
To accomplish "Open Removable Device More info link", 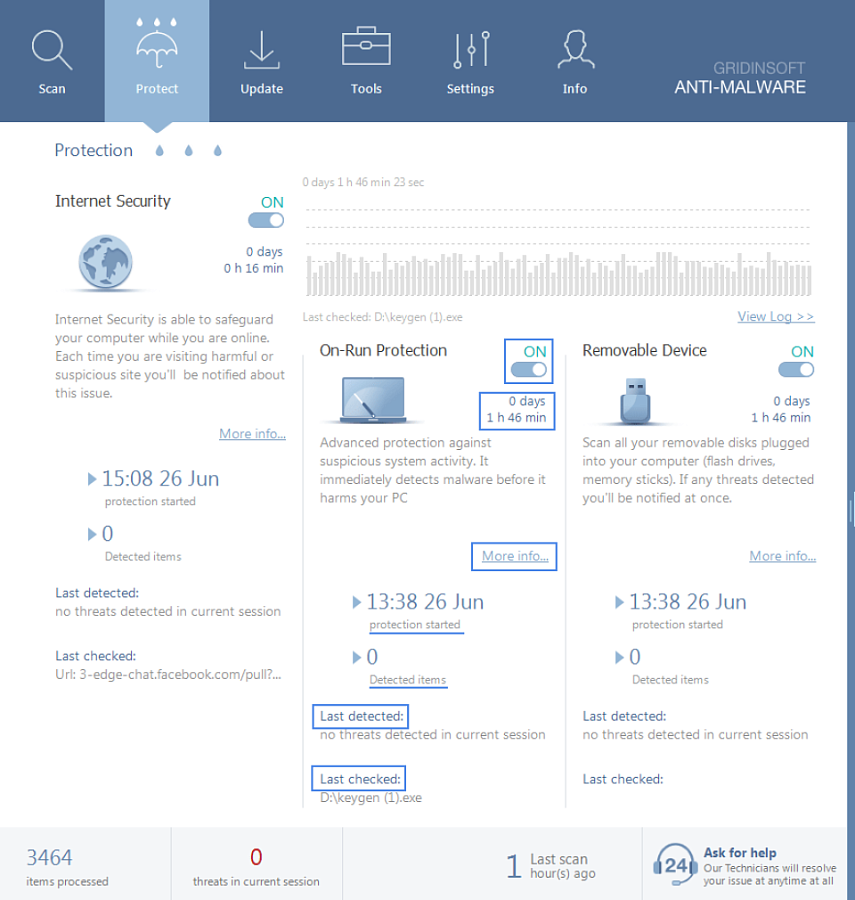I will pyautogui.click(x=783, y=556).
